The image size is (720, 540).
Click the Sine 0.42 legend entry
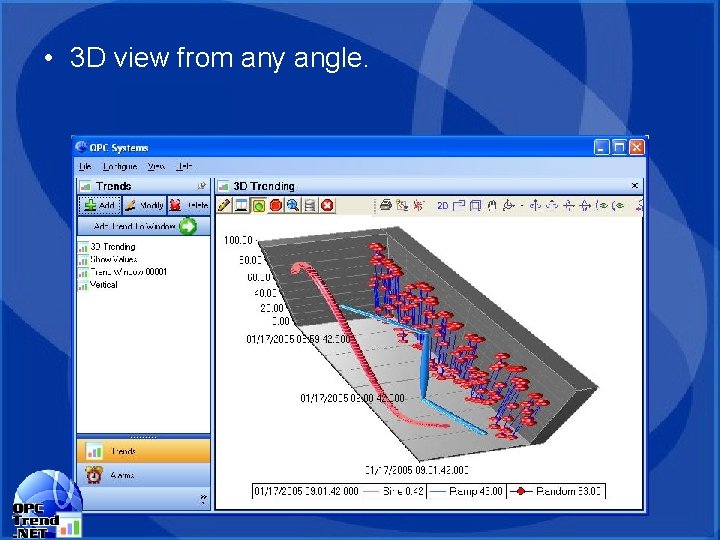tap(394, 491)
